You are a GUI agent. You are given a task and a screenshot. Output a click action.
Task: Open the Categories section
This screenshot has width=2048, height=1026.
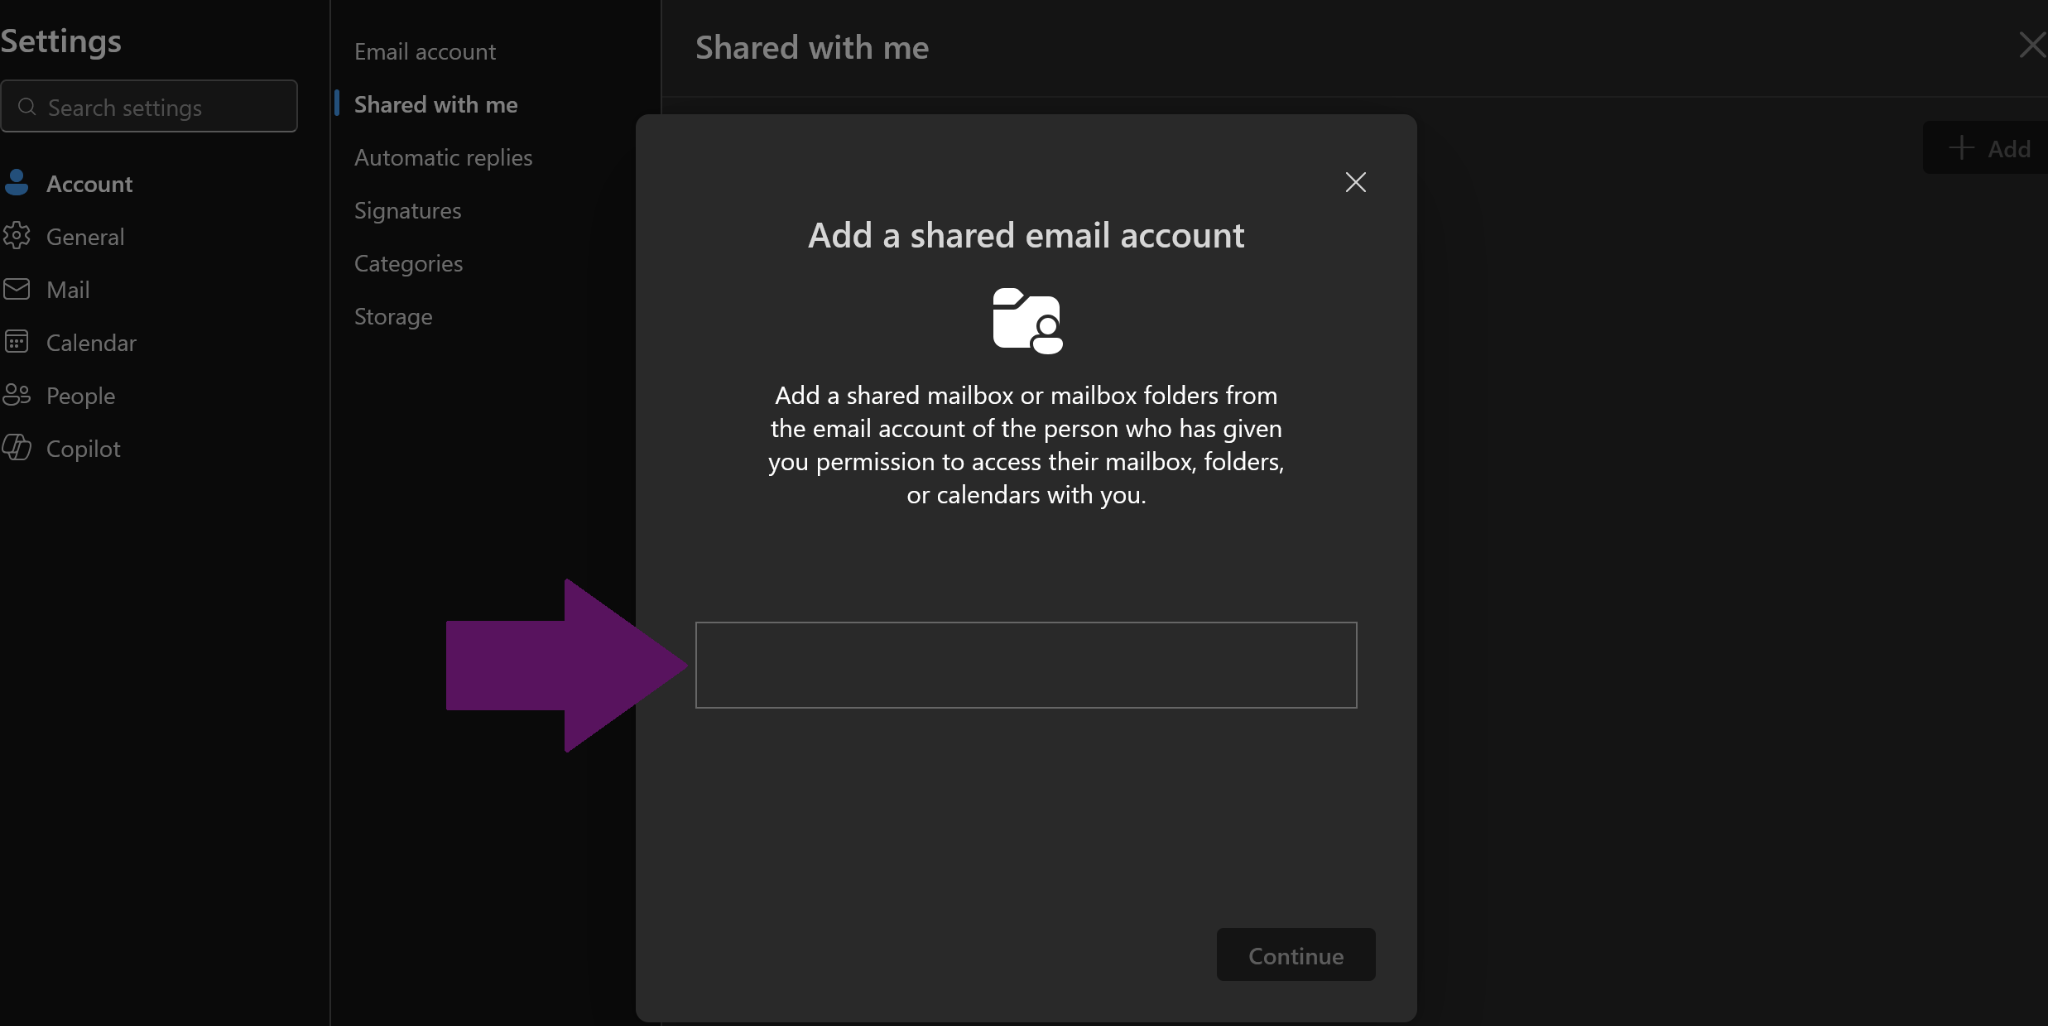(x=408, y=264)
